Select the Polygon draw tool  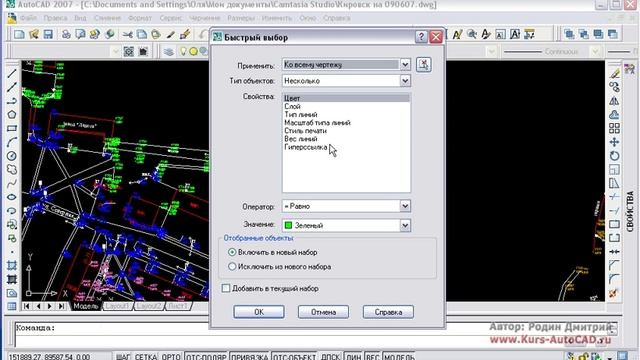click(11, 115)
